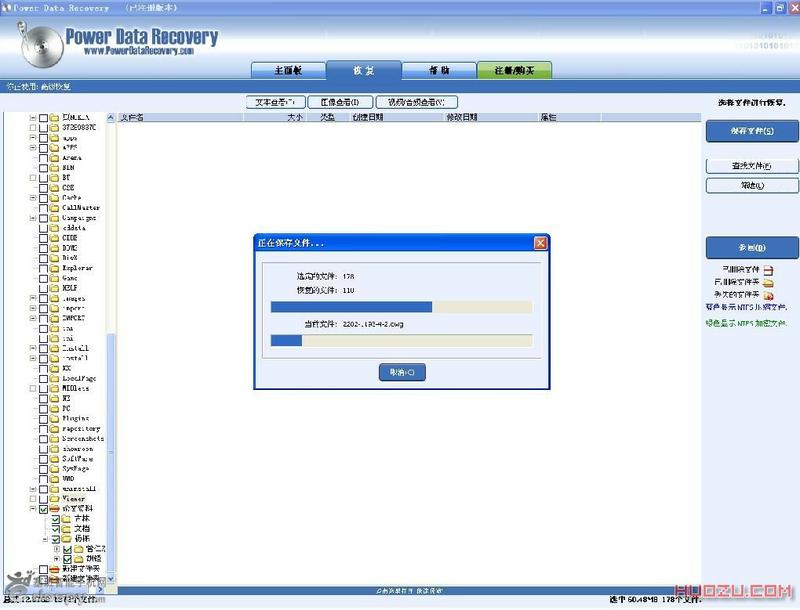The width and height of the screenshot is (800, 610).
Task: Click the 图像查看(I) button
Action: [340, 103]
